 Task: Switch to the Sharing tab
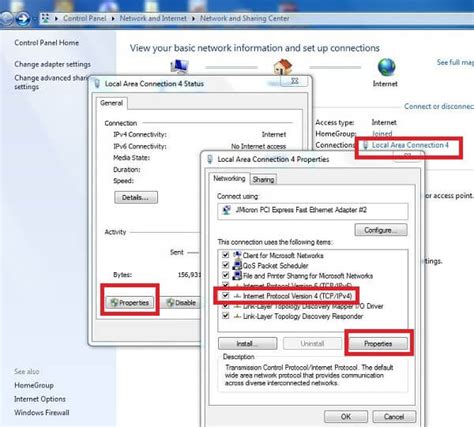tap(263, 180)
